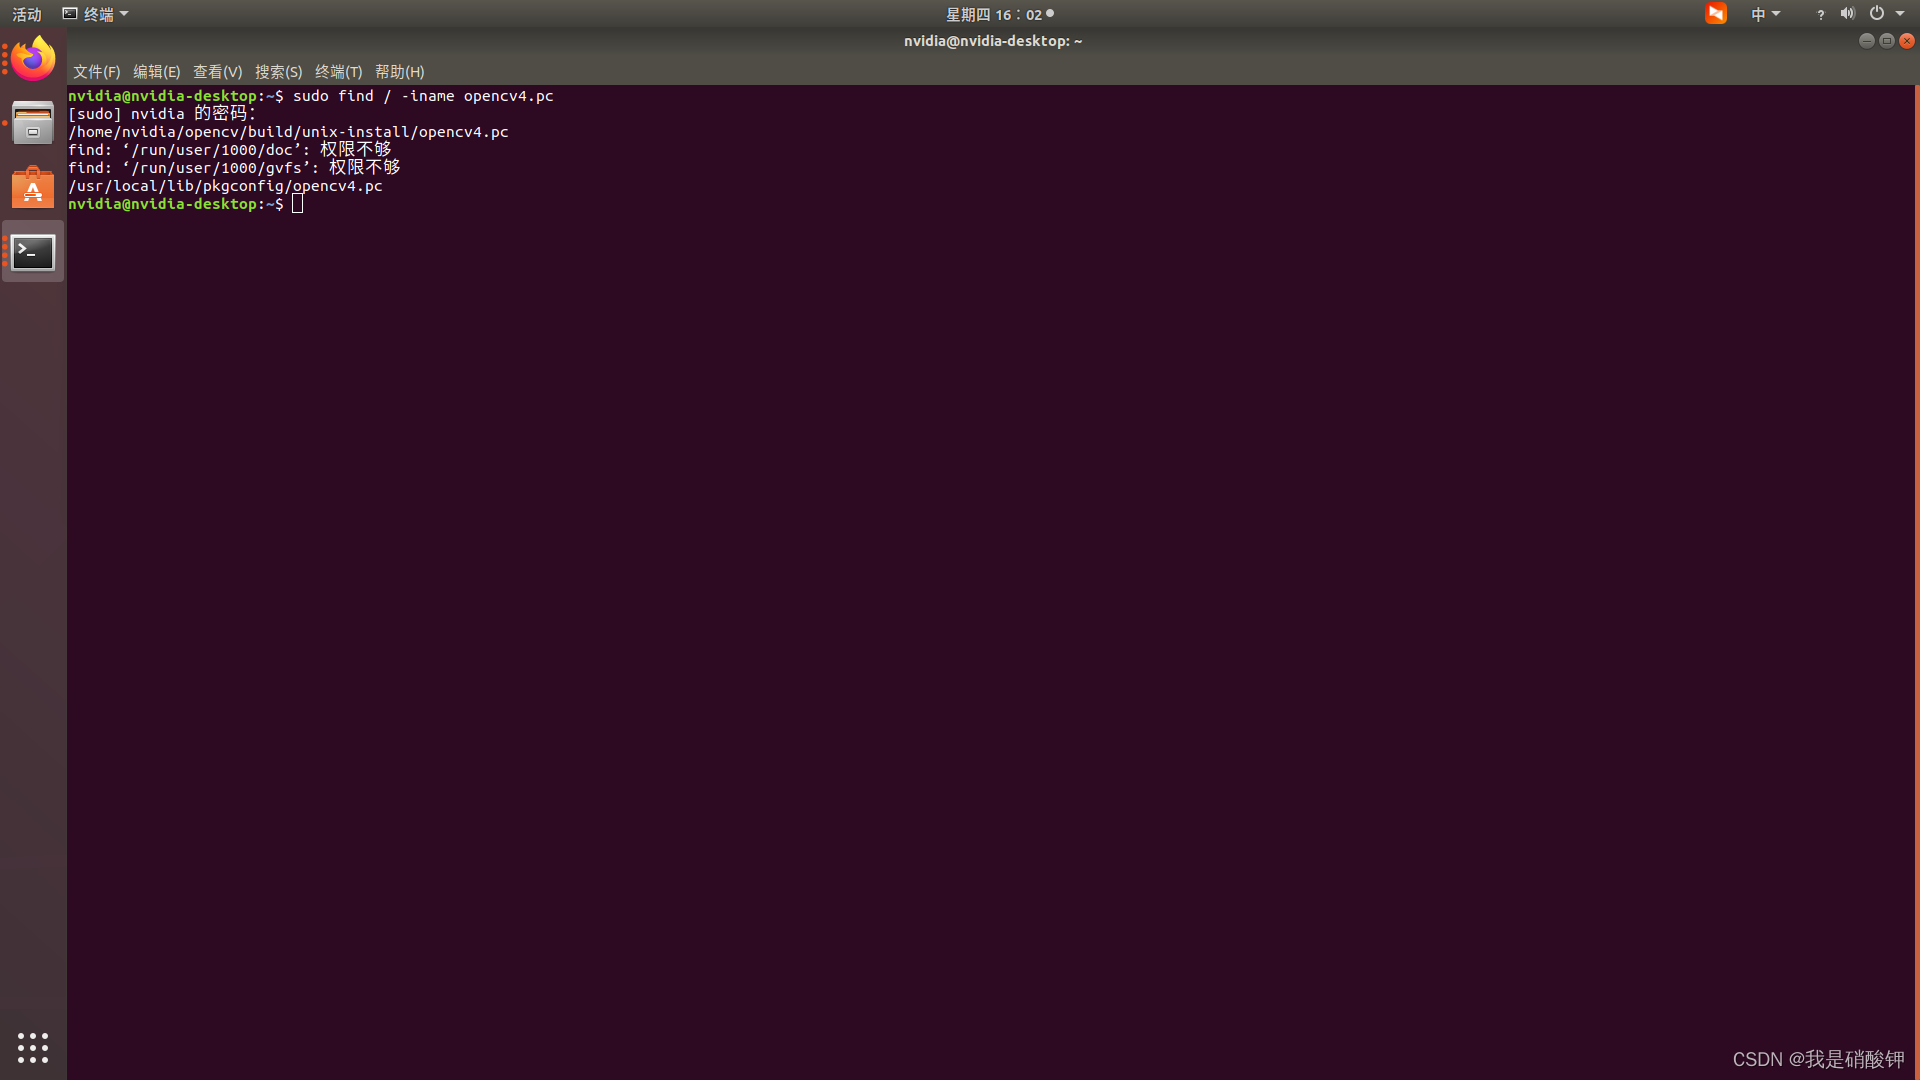This screenshot has width=1920, height=1080.
Task: Open the 终端 application menu in top bar
Action: point(95,13)
